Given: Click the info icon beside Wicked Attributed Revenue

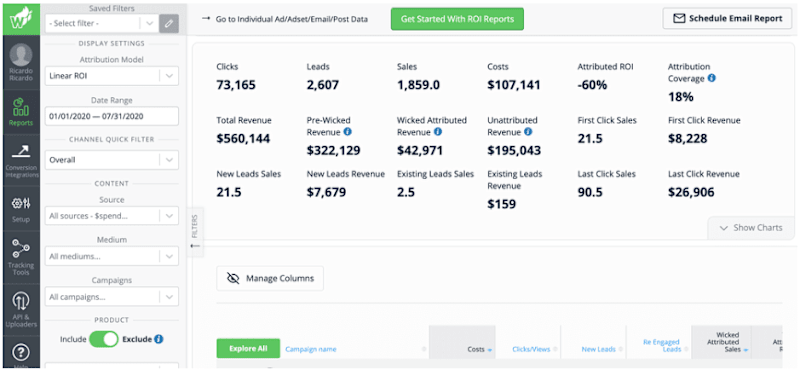Looking at the screenshot, I should (438, 132).
